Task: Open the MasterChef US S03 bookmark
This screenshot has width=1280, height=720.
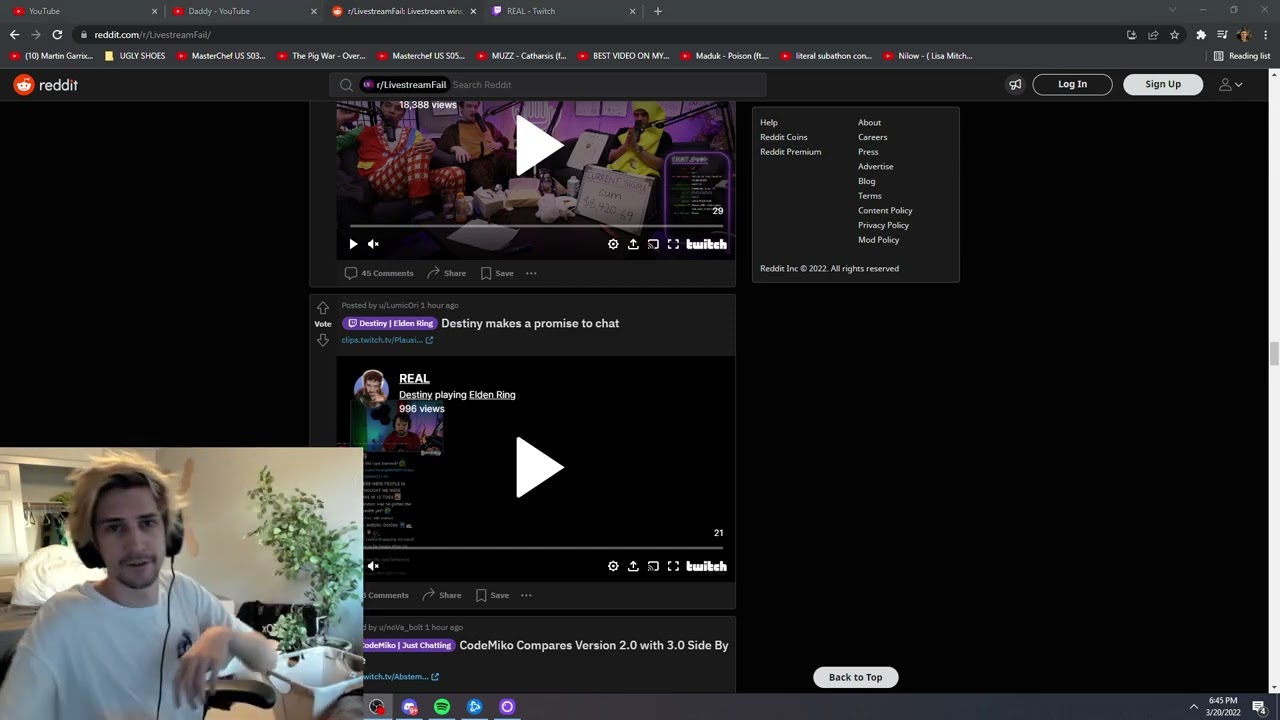Action: pyautogui.click(x=221, y=56)
